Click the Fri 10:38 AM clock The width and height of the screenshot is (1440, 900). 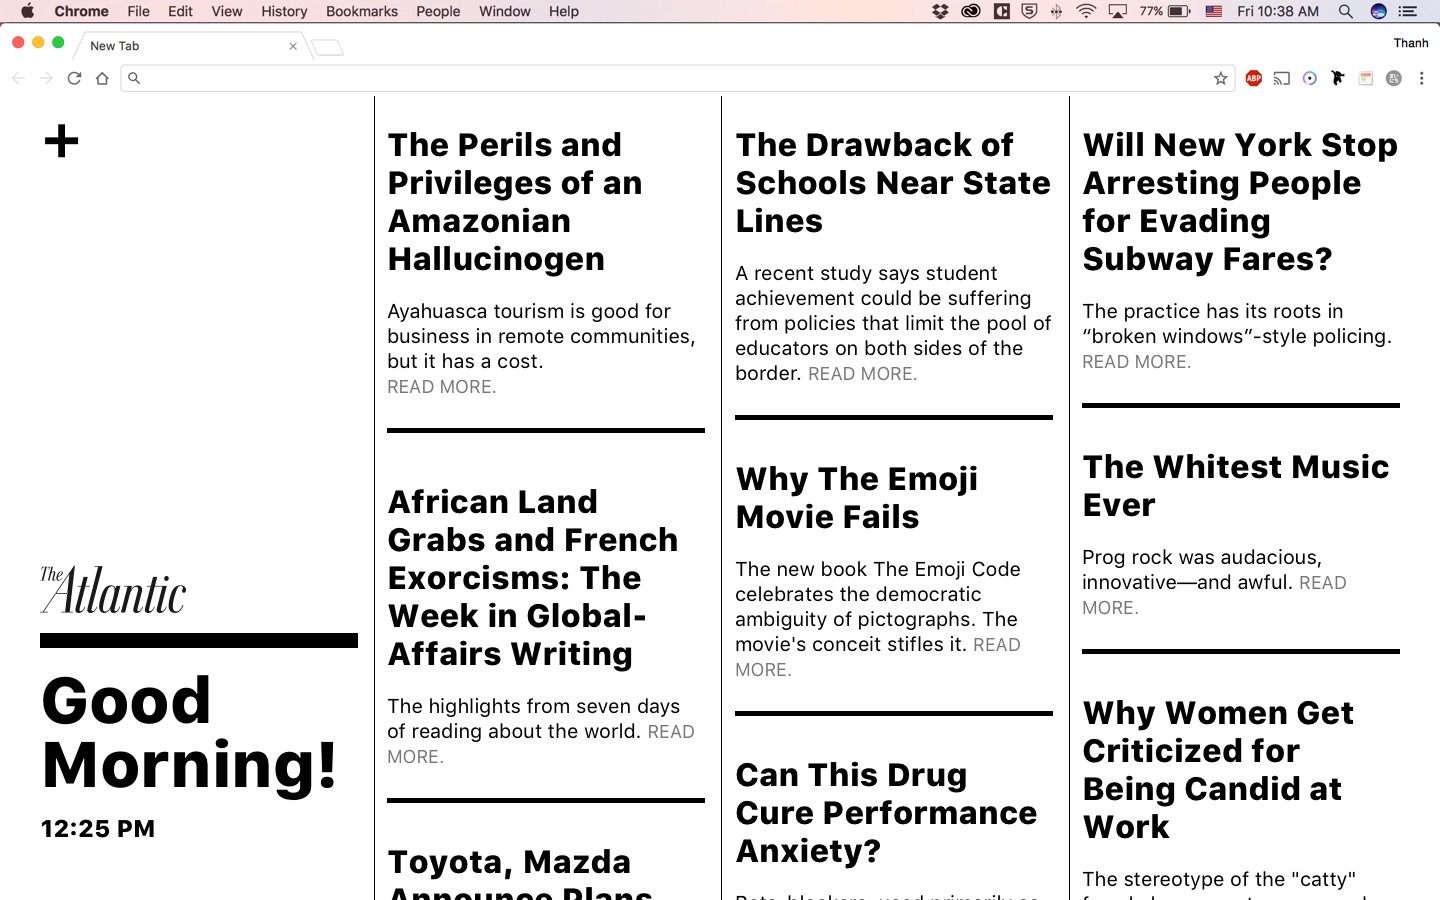pyautogui.click(x=1278, y=11)
